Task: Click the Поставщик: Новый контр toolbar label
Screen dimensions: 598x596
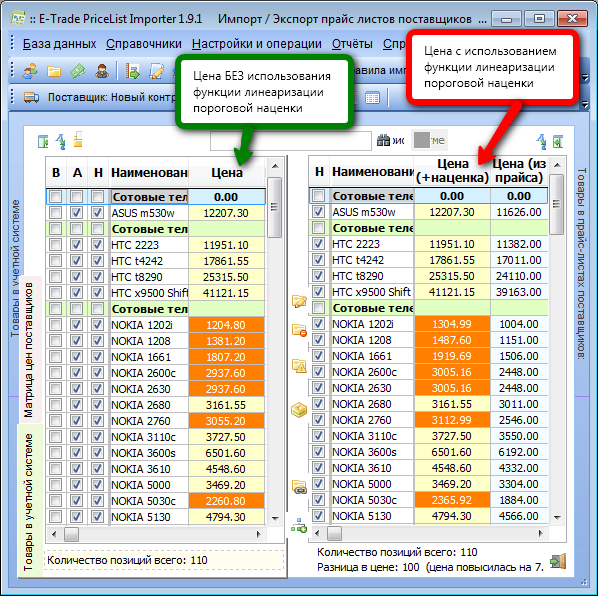Action: (x=111, y=98)
